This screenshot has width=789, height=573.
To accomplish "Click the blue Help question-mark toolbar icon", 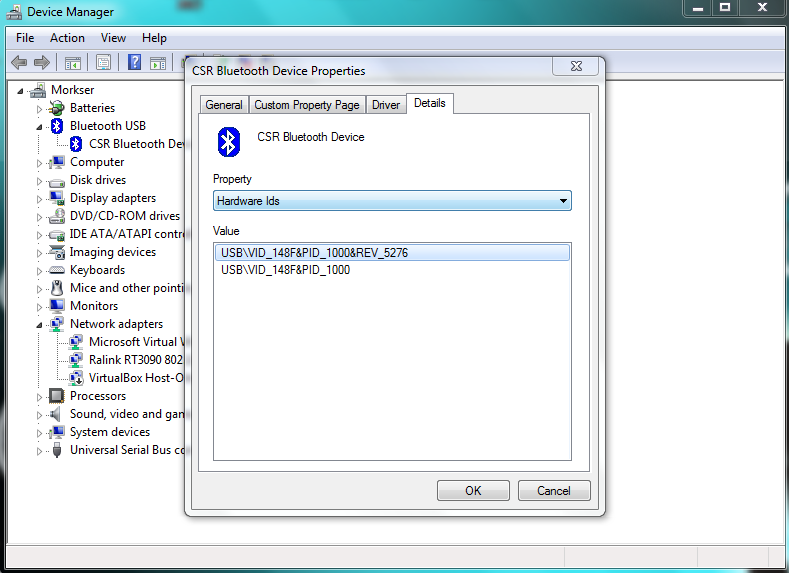I will tap(134, 62).
